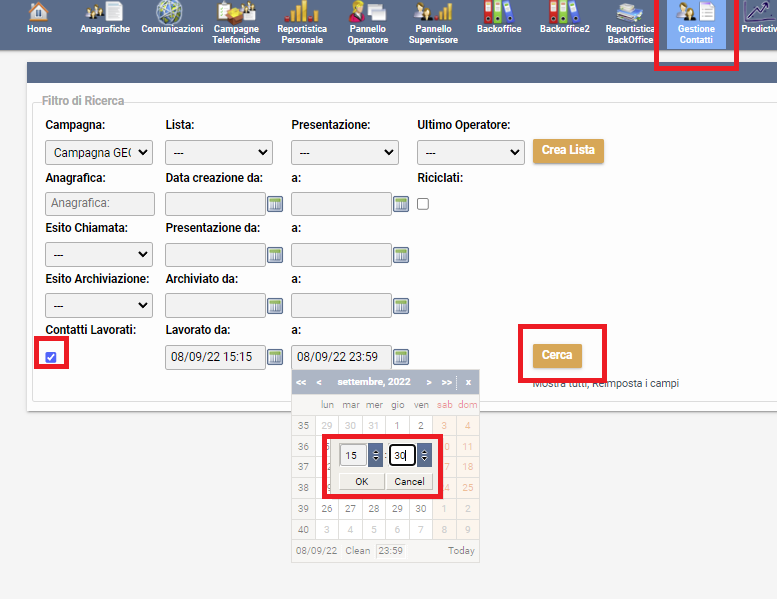Open the Reportistica Personale menu item
777x599 pixels.
(x=301, y=22)
